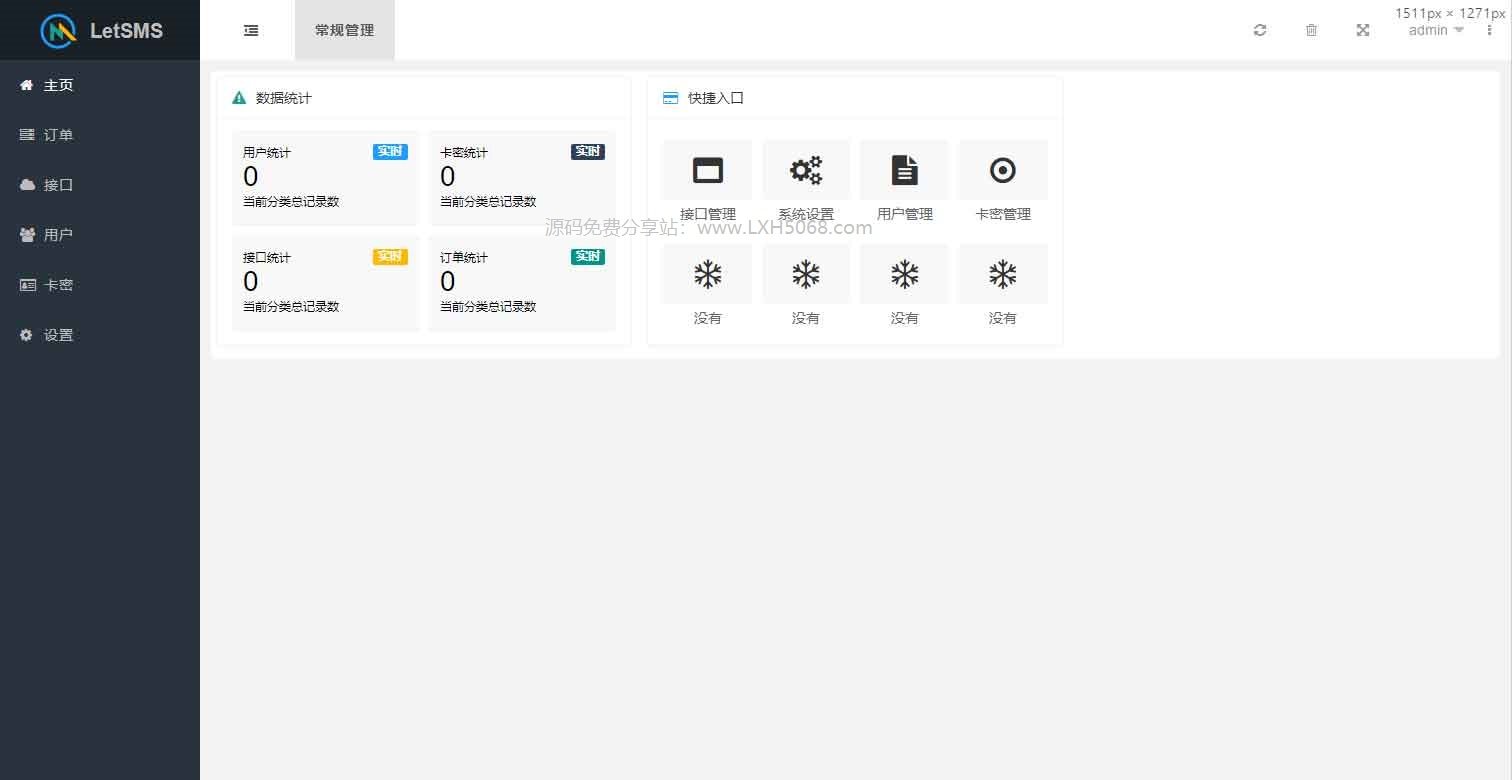1512x780 pixels.
Task: Switch to the 常规管理 tab
Action: (x=344, y=30)
